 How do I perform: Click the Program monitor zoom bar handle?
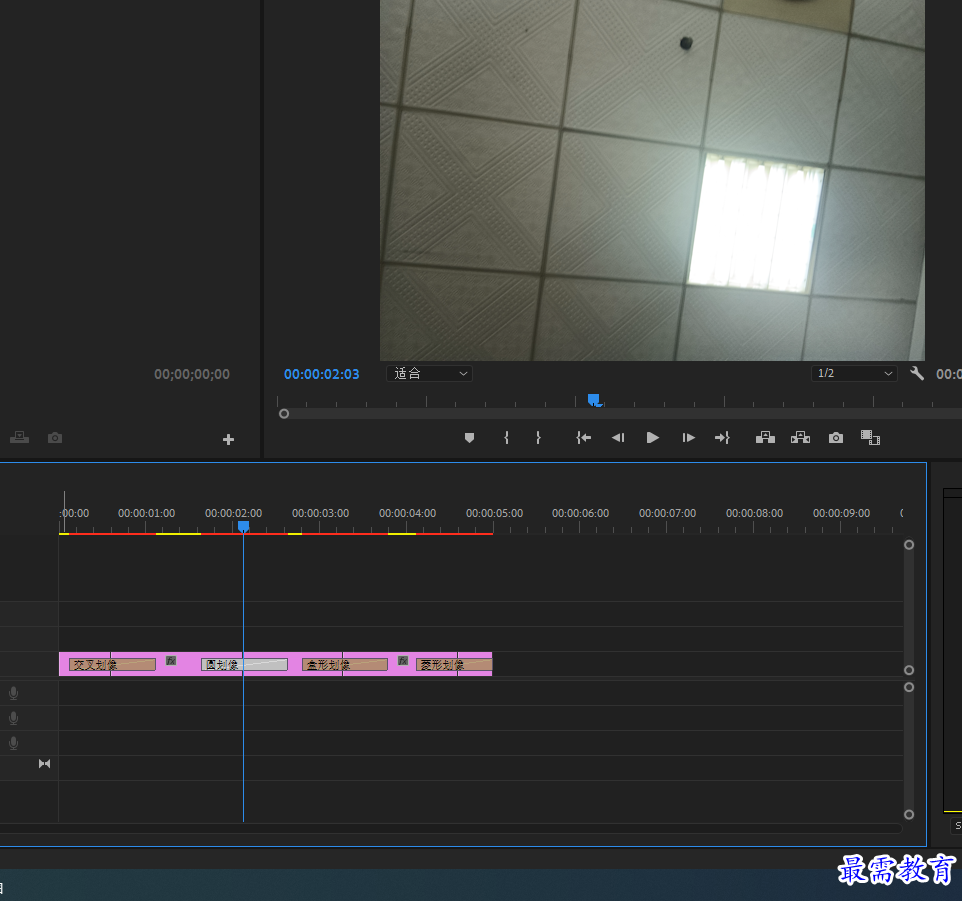pos(283,414)
